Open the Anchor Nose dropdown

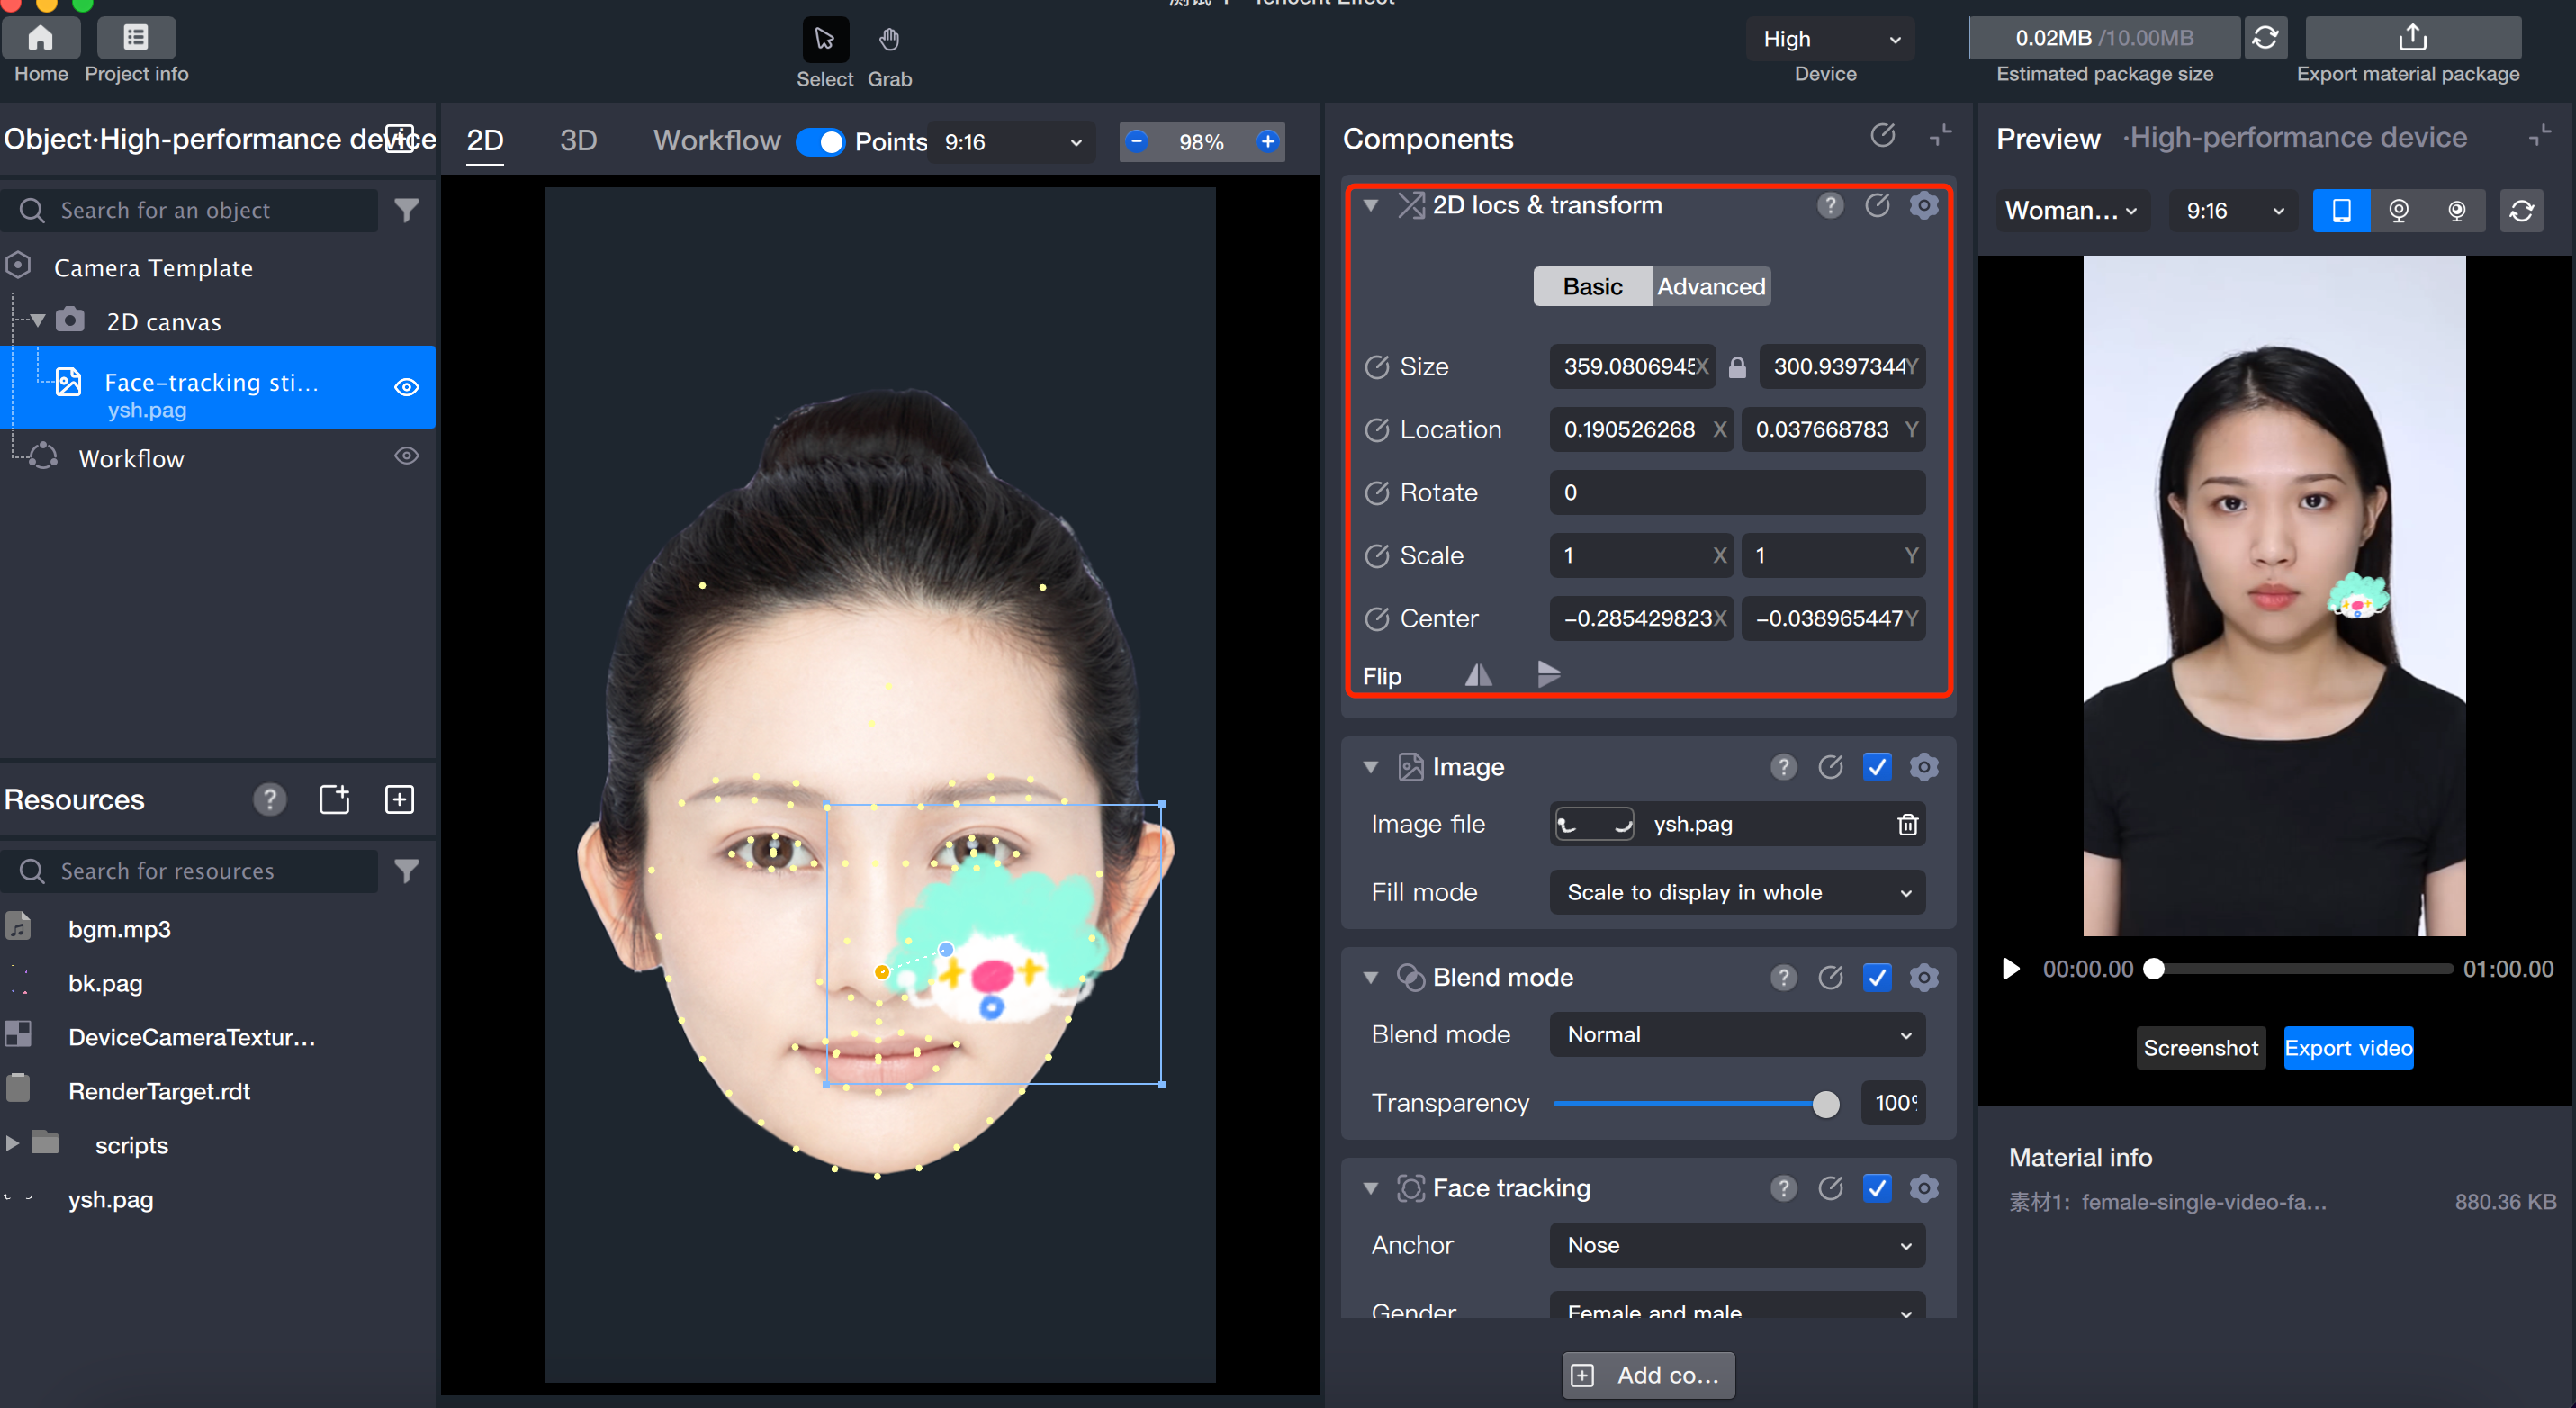[1736, 1245]
